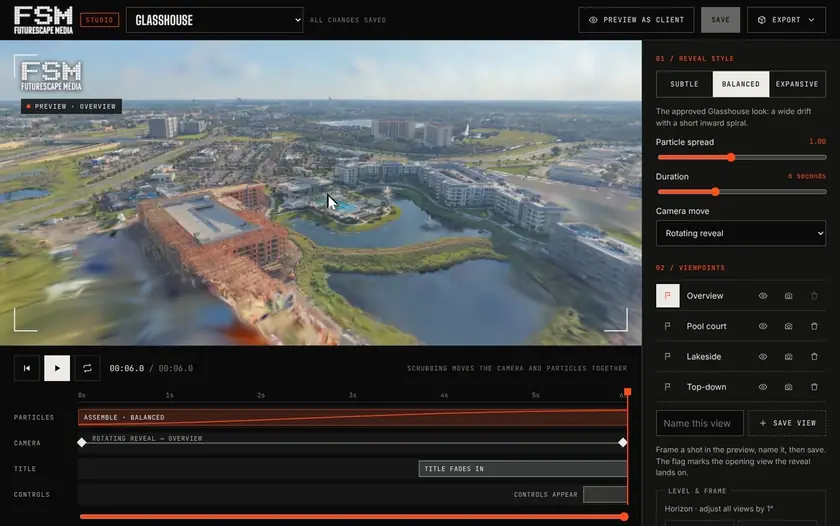The height and width of the screenshot is (526, 840).
Task: Click the Rotating Reveal → Overview camera label
Action: click(x=147, y=438)
